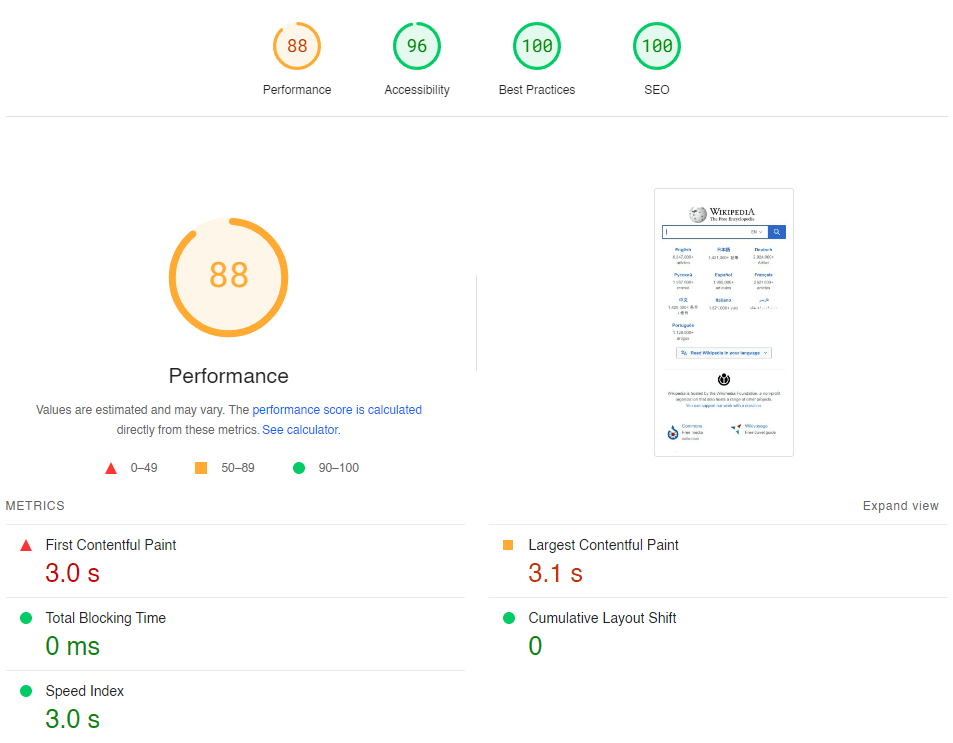Click the value 0 ms
This screenshot has width=953, height=743.
click(72, 646)
